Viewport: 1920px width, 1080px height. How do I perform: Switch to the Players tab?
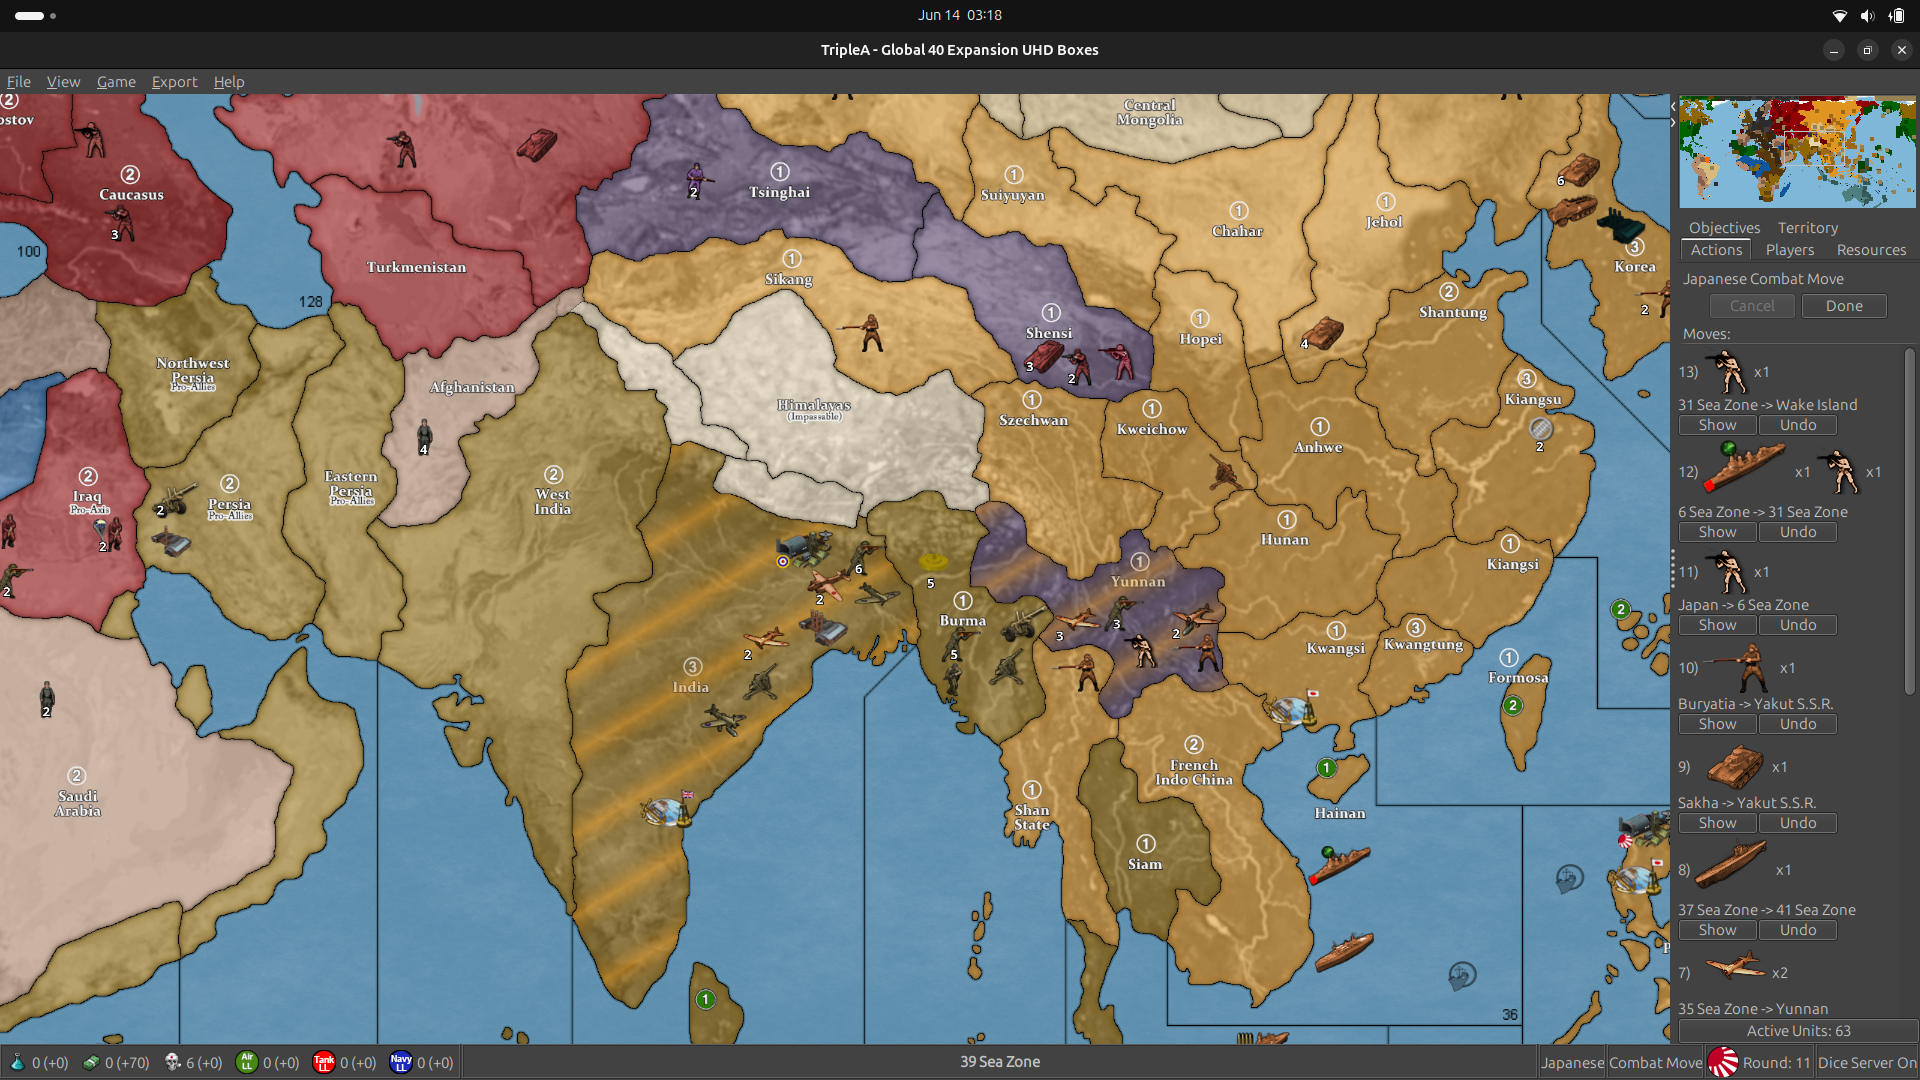(x=1789, y=250)
